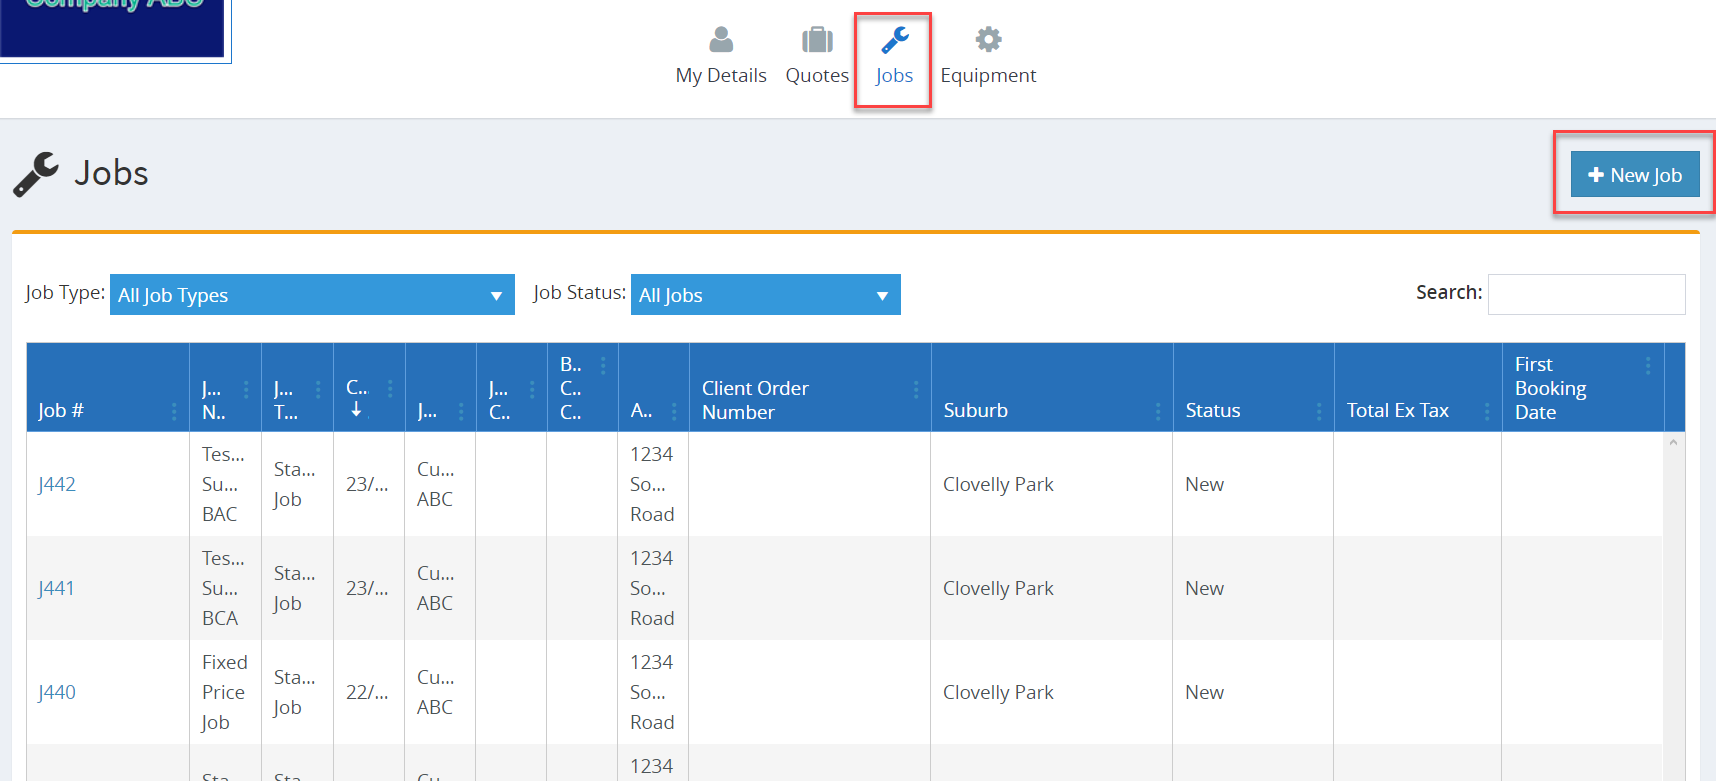Open job J441 link
Viewport: 1716px width, 781px height.
click(x=56, y=588)
